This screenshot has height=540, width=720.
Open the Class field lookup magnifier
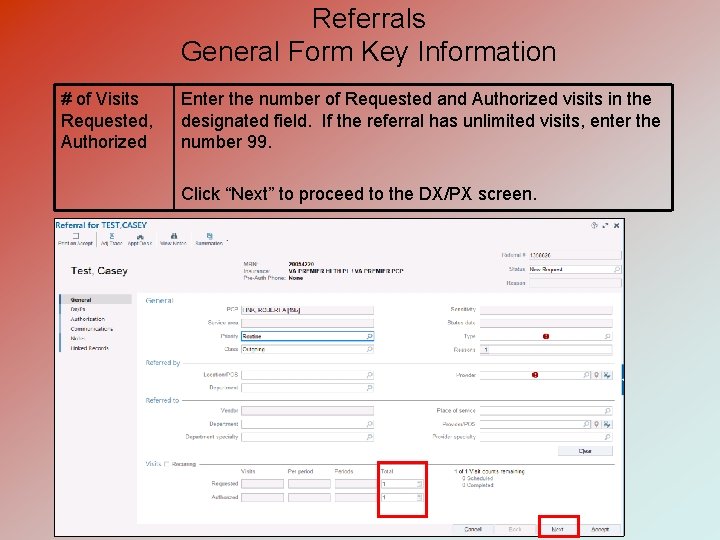point(370,349)
